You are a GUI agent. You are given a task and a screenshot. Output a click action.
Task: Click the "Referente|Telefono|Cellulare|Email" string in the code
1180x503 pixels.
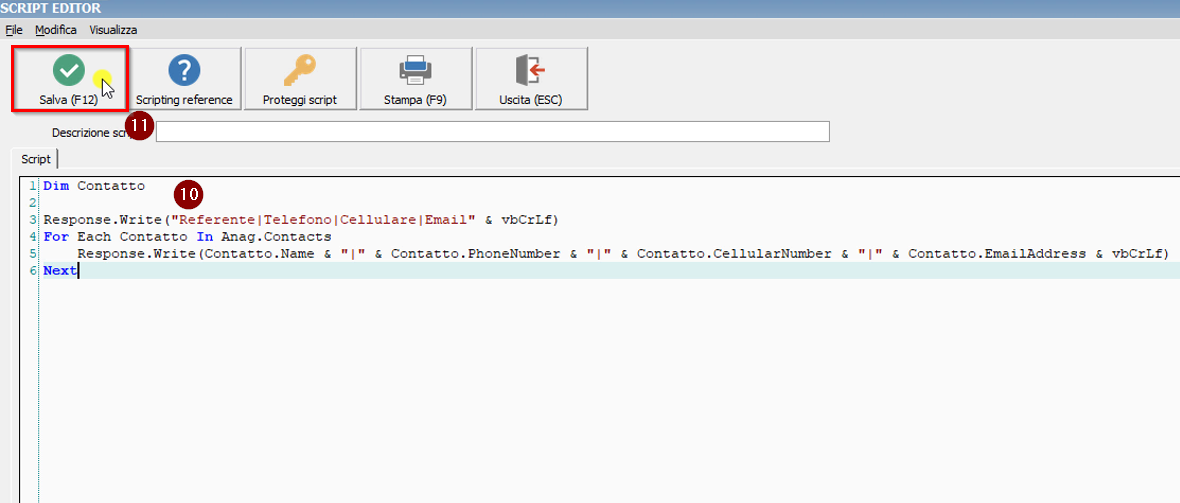[x=323, y=220]
